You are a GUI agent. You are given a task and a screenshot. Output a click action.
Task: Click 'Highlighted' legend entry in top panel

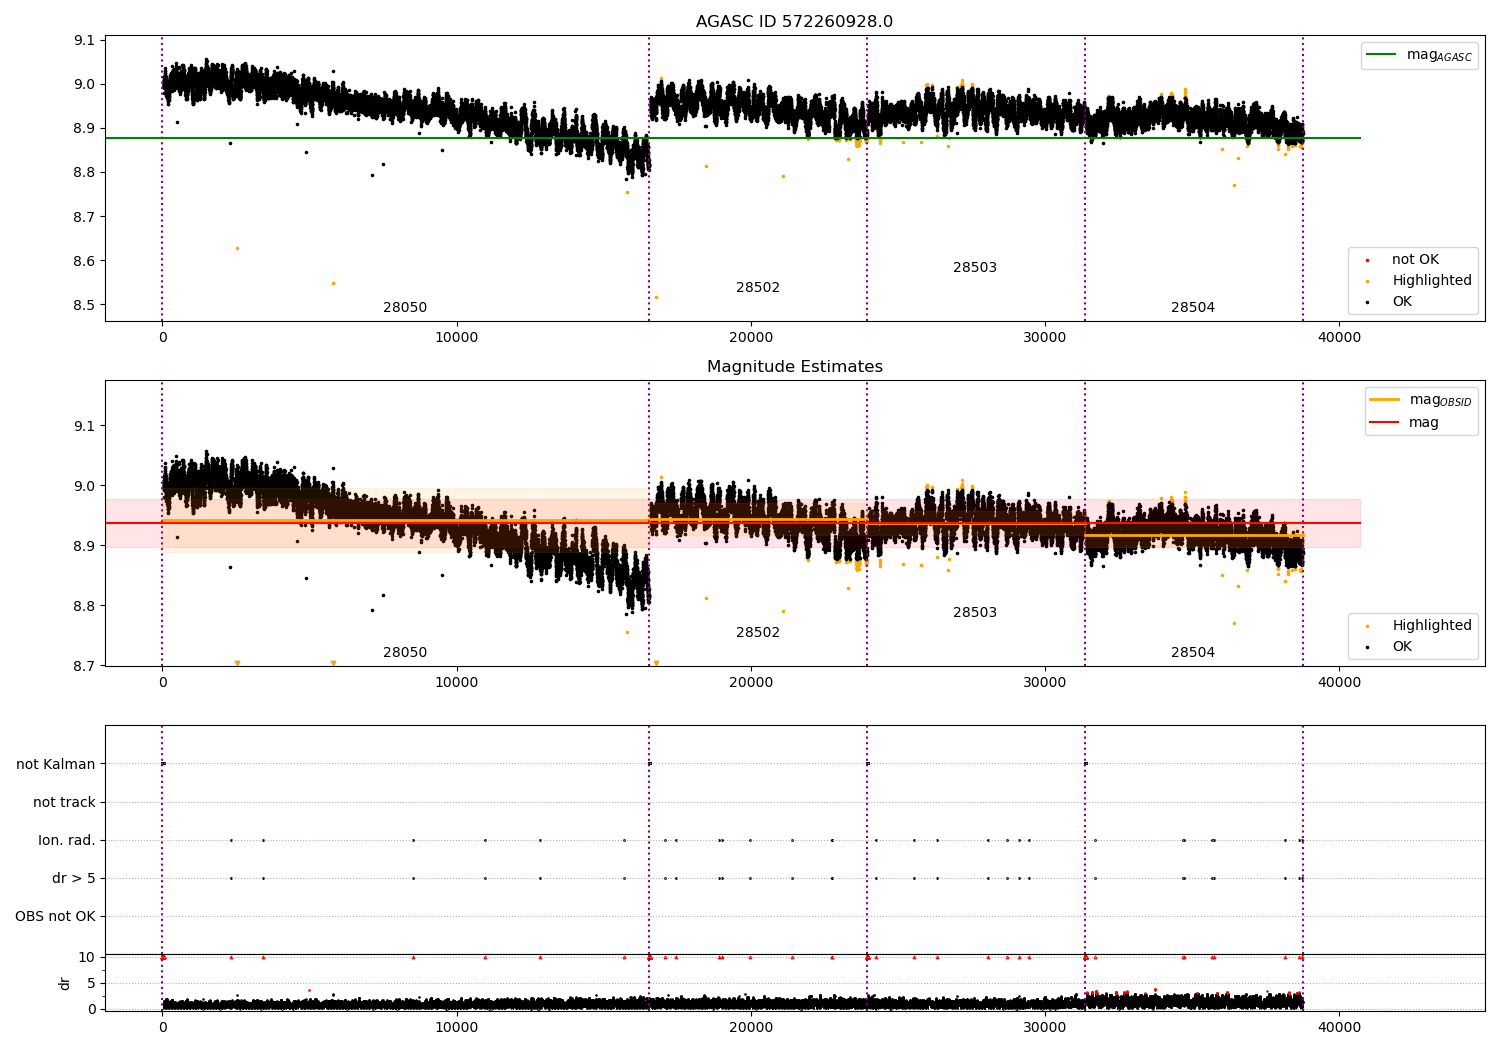[1431, 281]
